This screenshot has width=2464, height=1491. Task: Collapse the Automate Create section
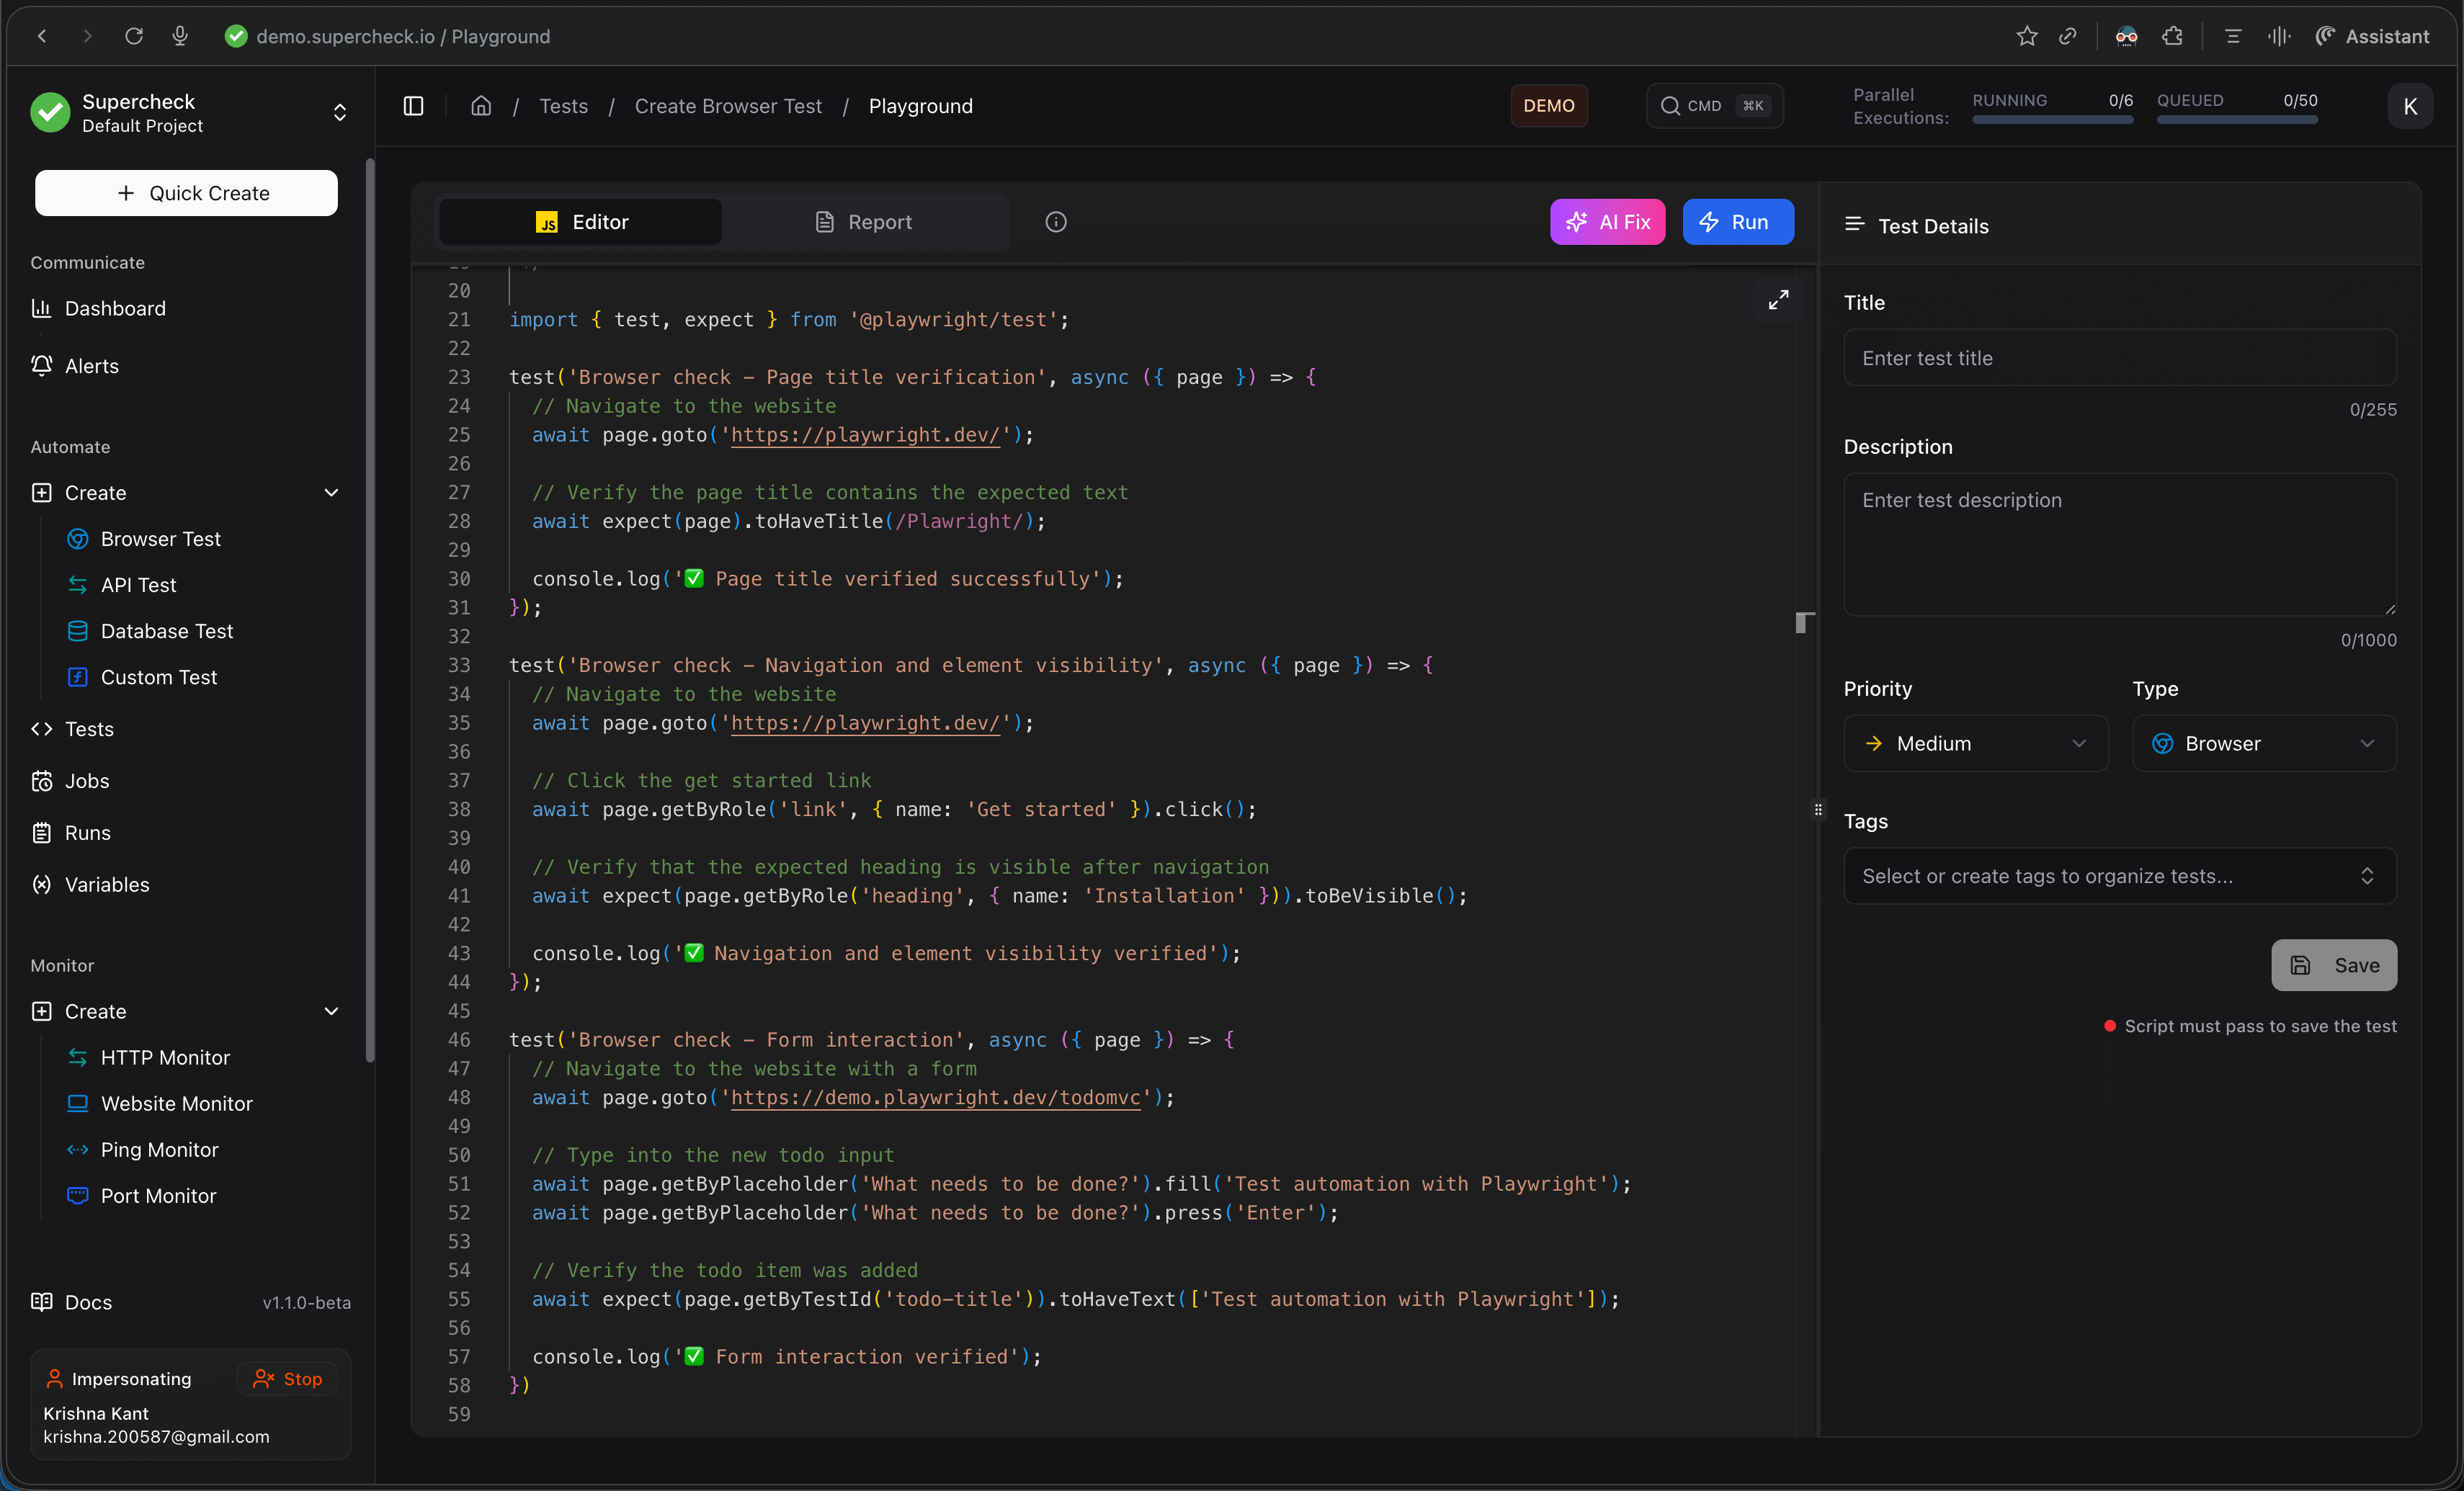[331, 493]
